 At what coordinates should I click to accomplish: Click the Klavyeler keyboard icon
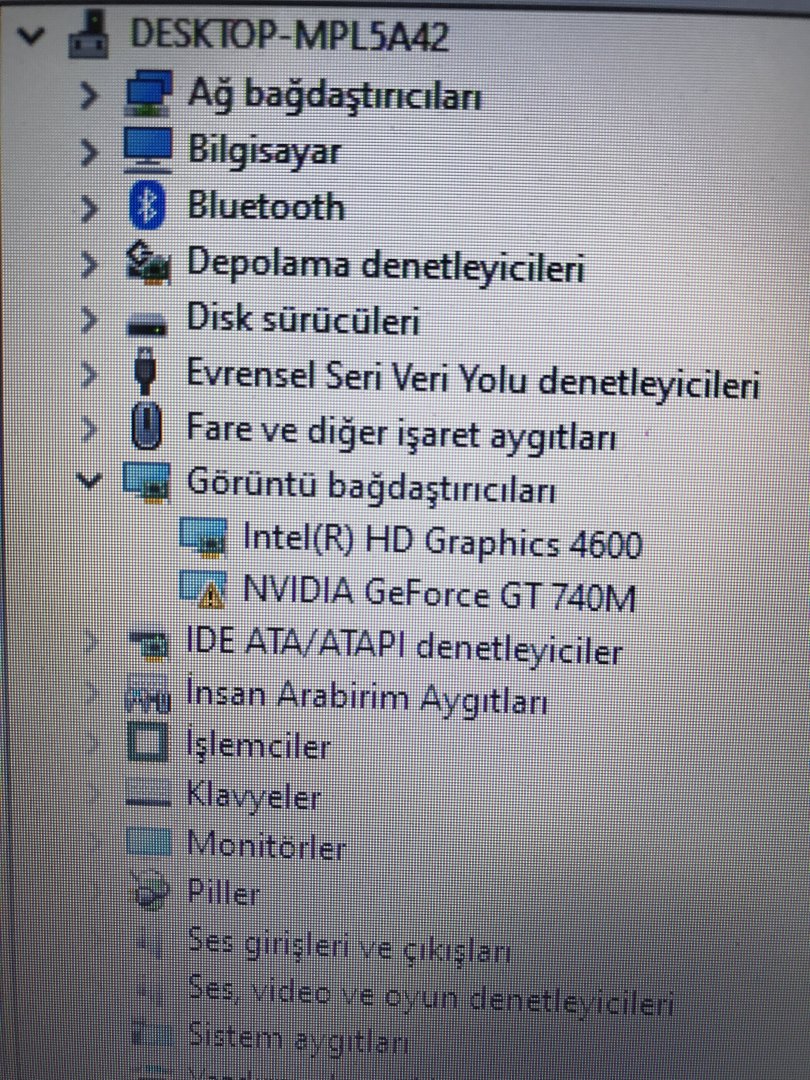pyautogui.click(x=147, y=793)
